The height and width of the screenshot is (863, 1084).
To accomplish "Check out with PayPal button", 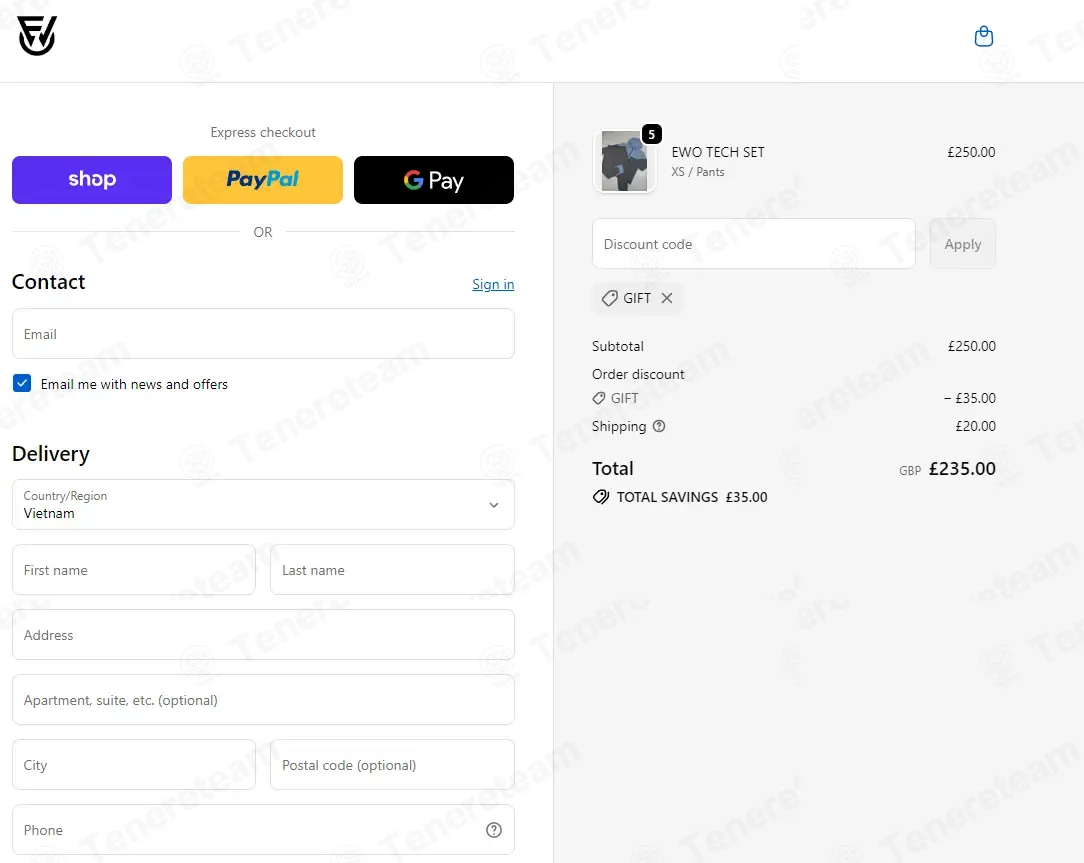I will point(263,180).
